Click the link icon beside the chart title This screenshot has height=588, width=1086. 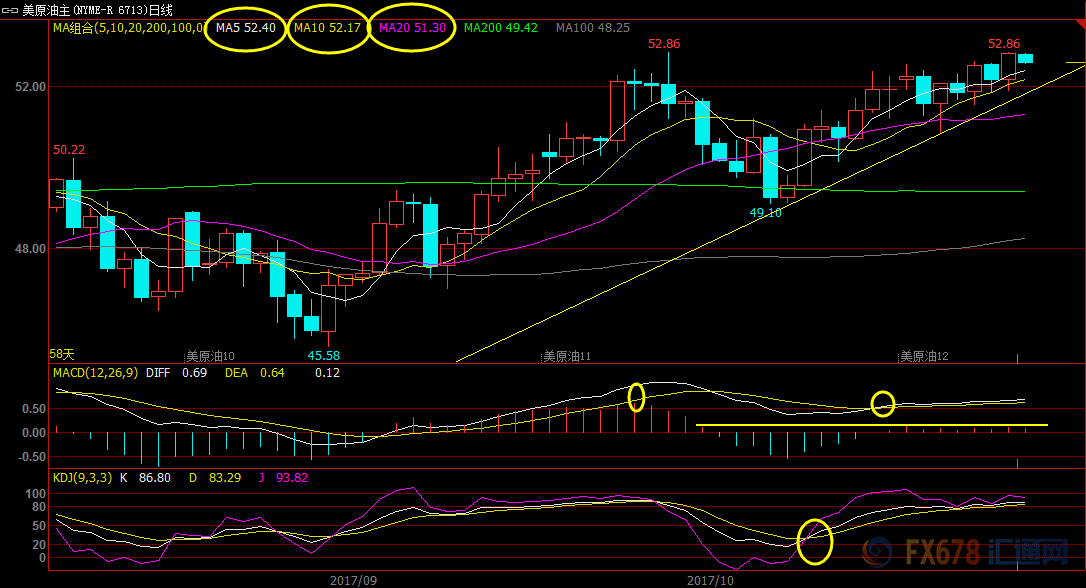[10, 10]
